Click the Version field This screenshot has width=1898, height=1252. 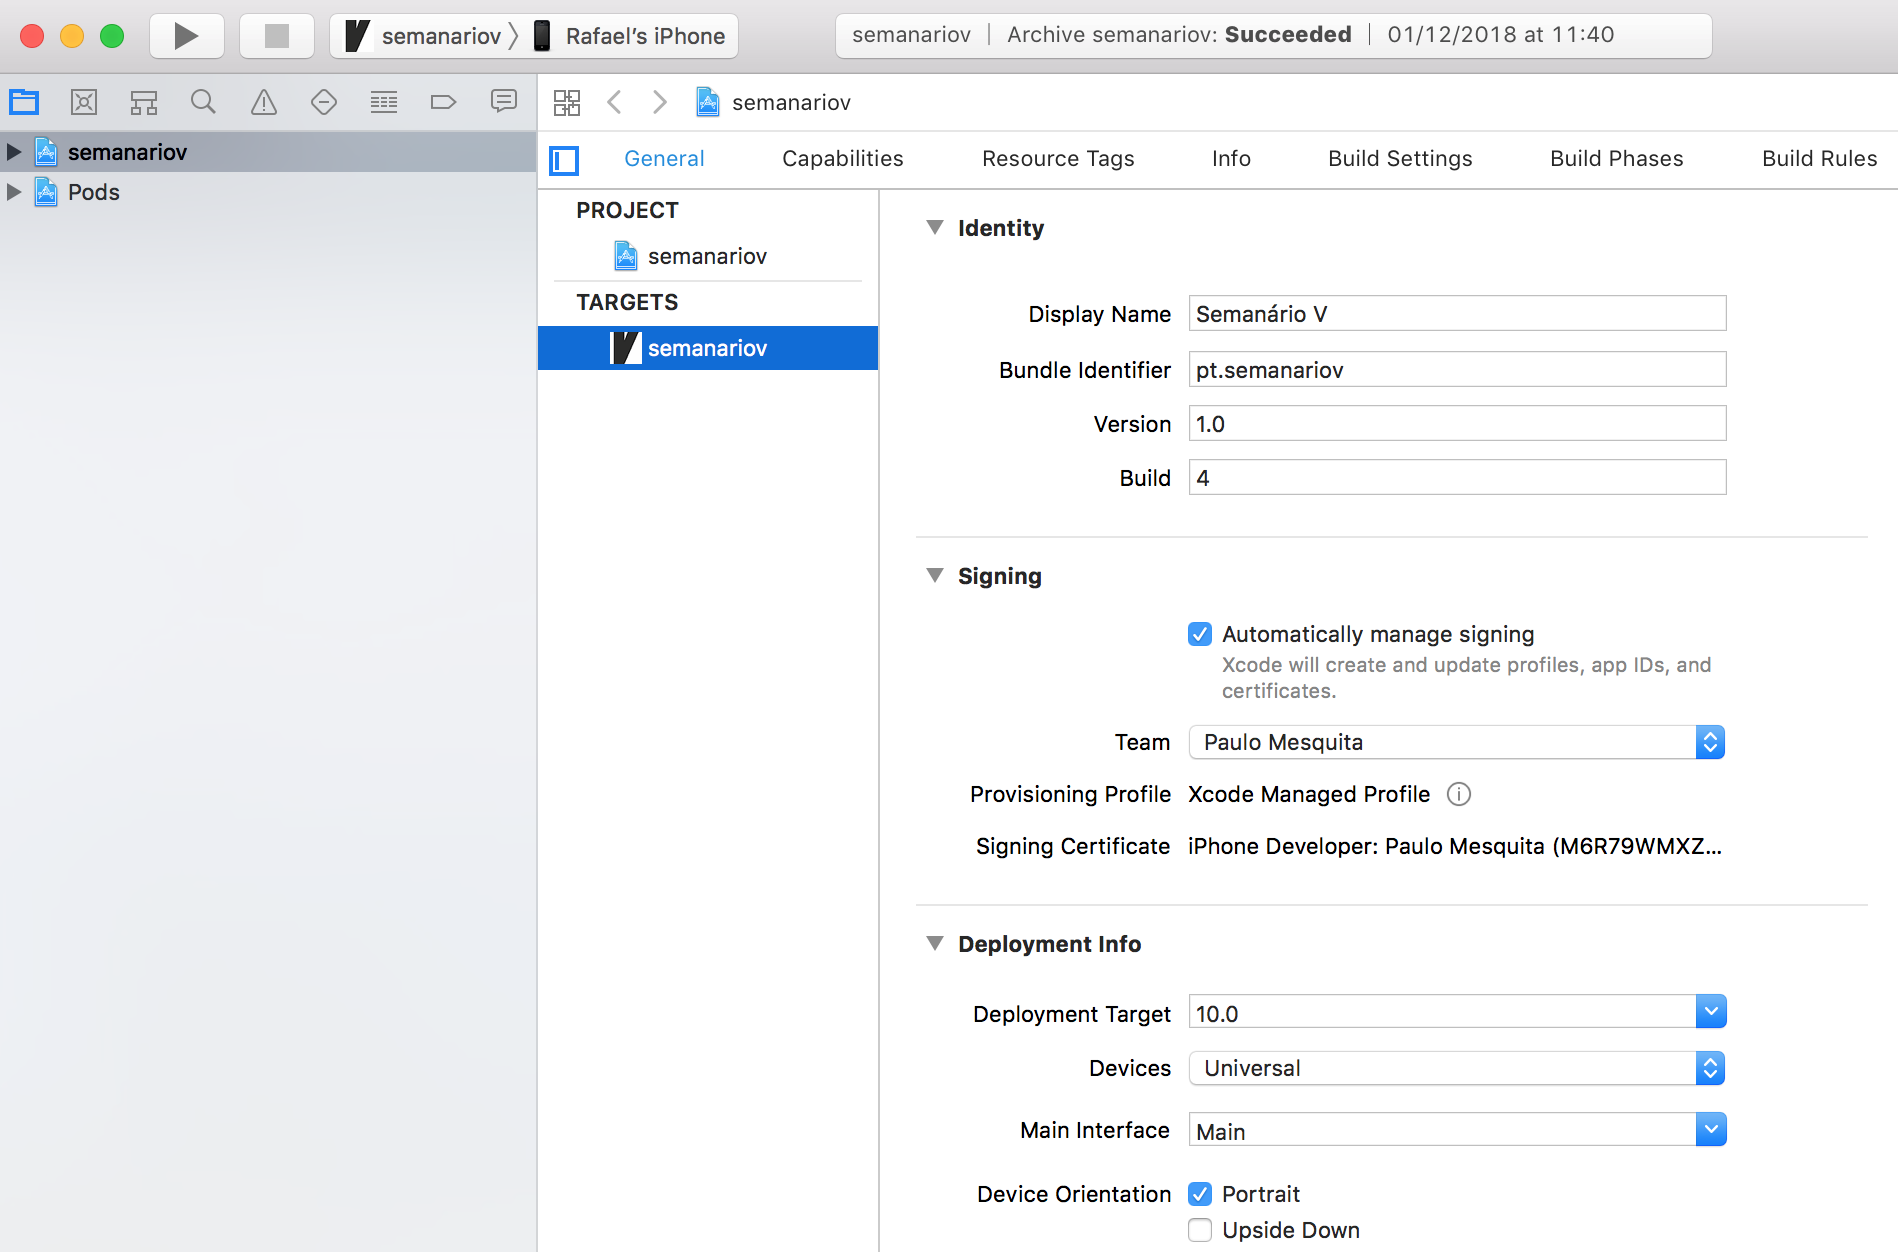click(1457, 424)
